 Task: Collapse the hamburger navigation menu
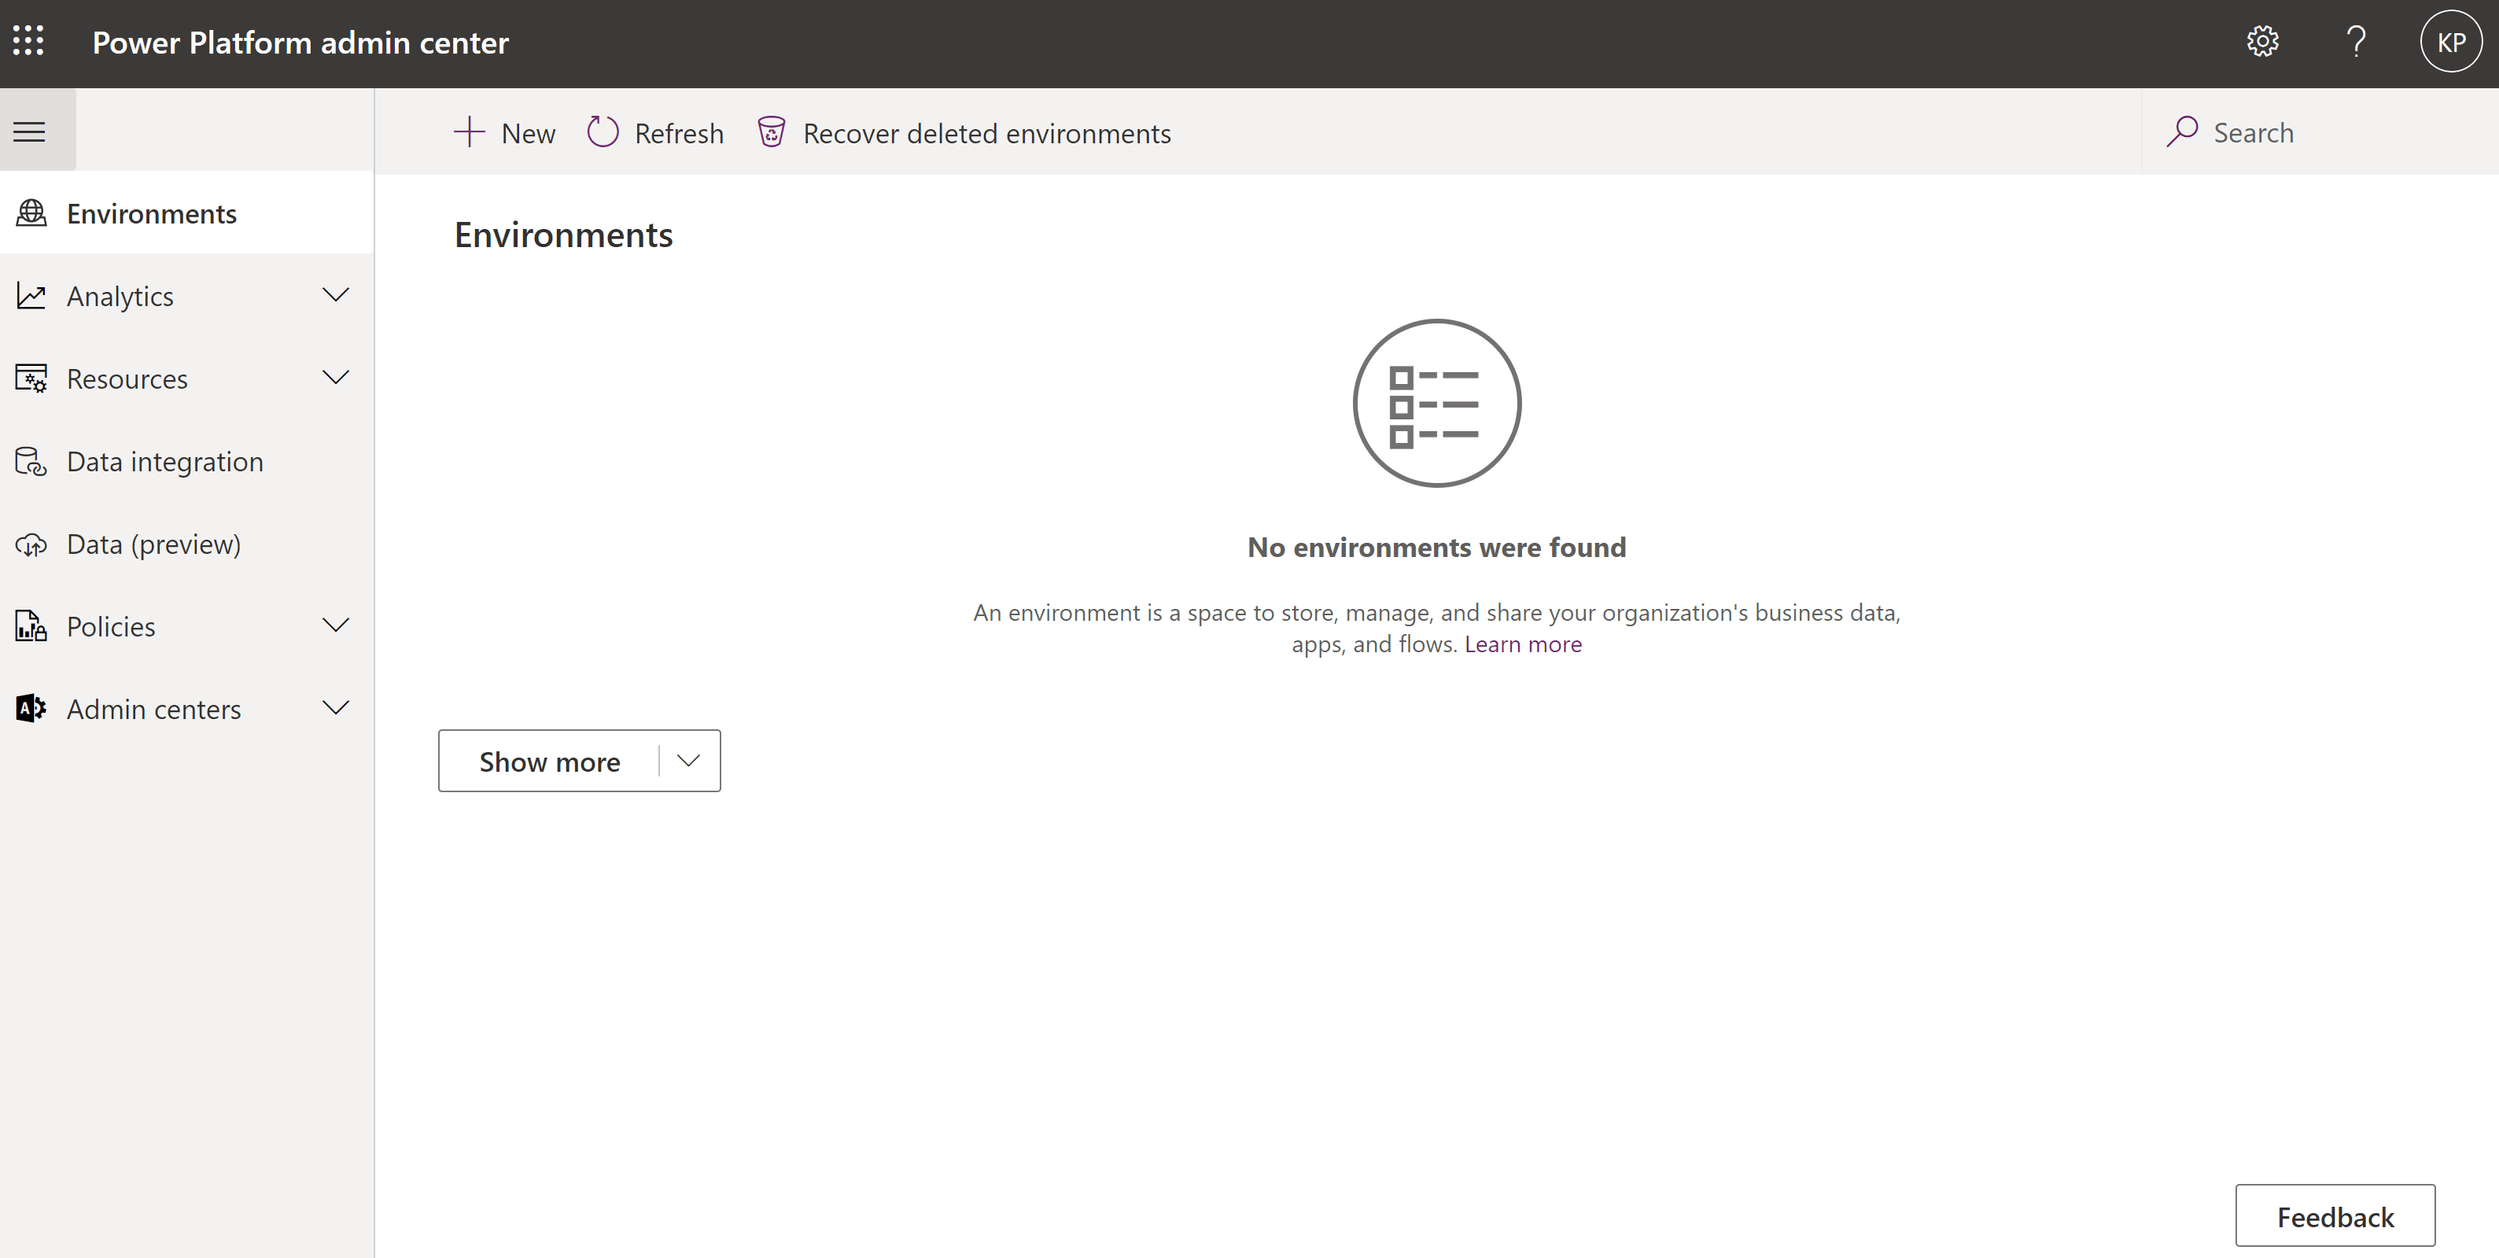[x=30, y=131]
